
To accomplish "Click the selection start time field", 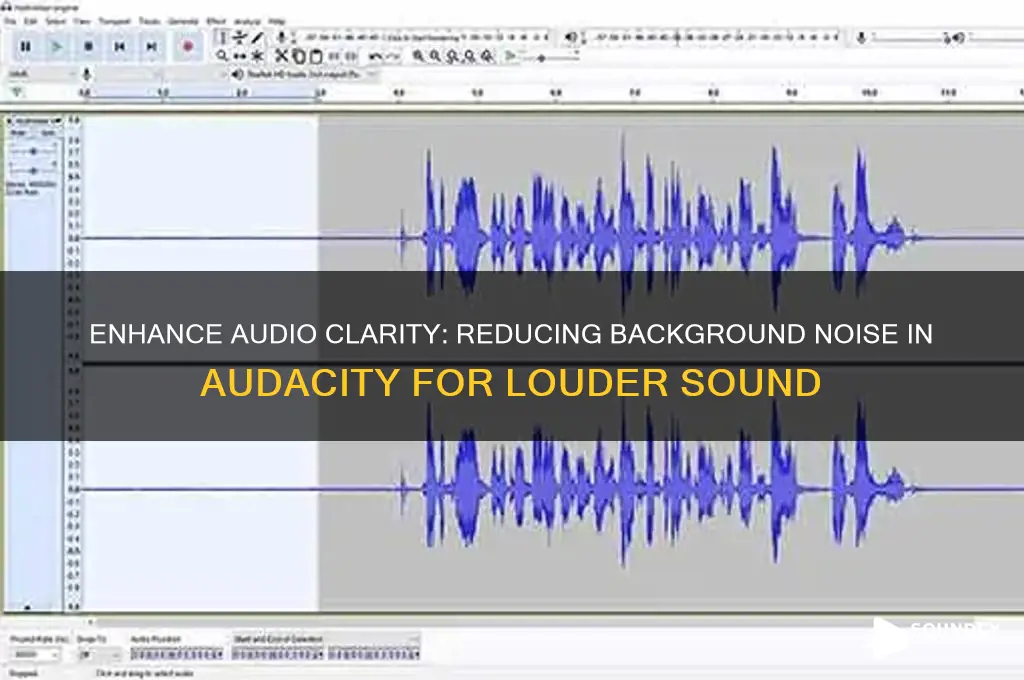I will (x=278, y=654).
